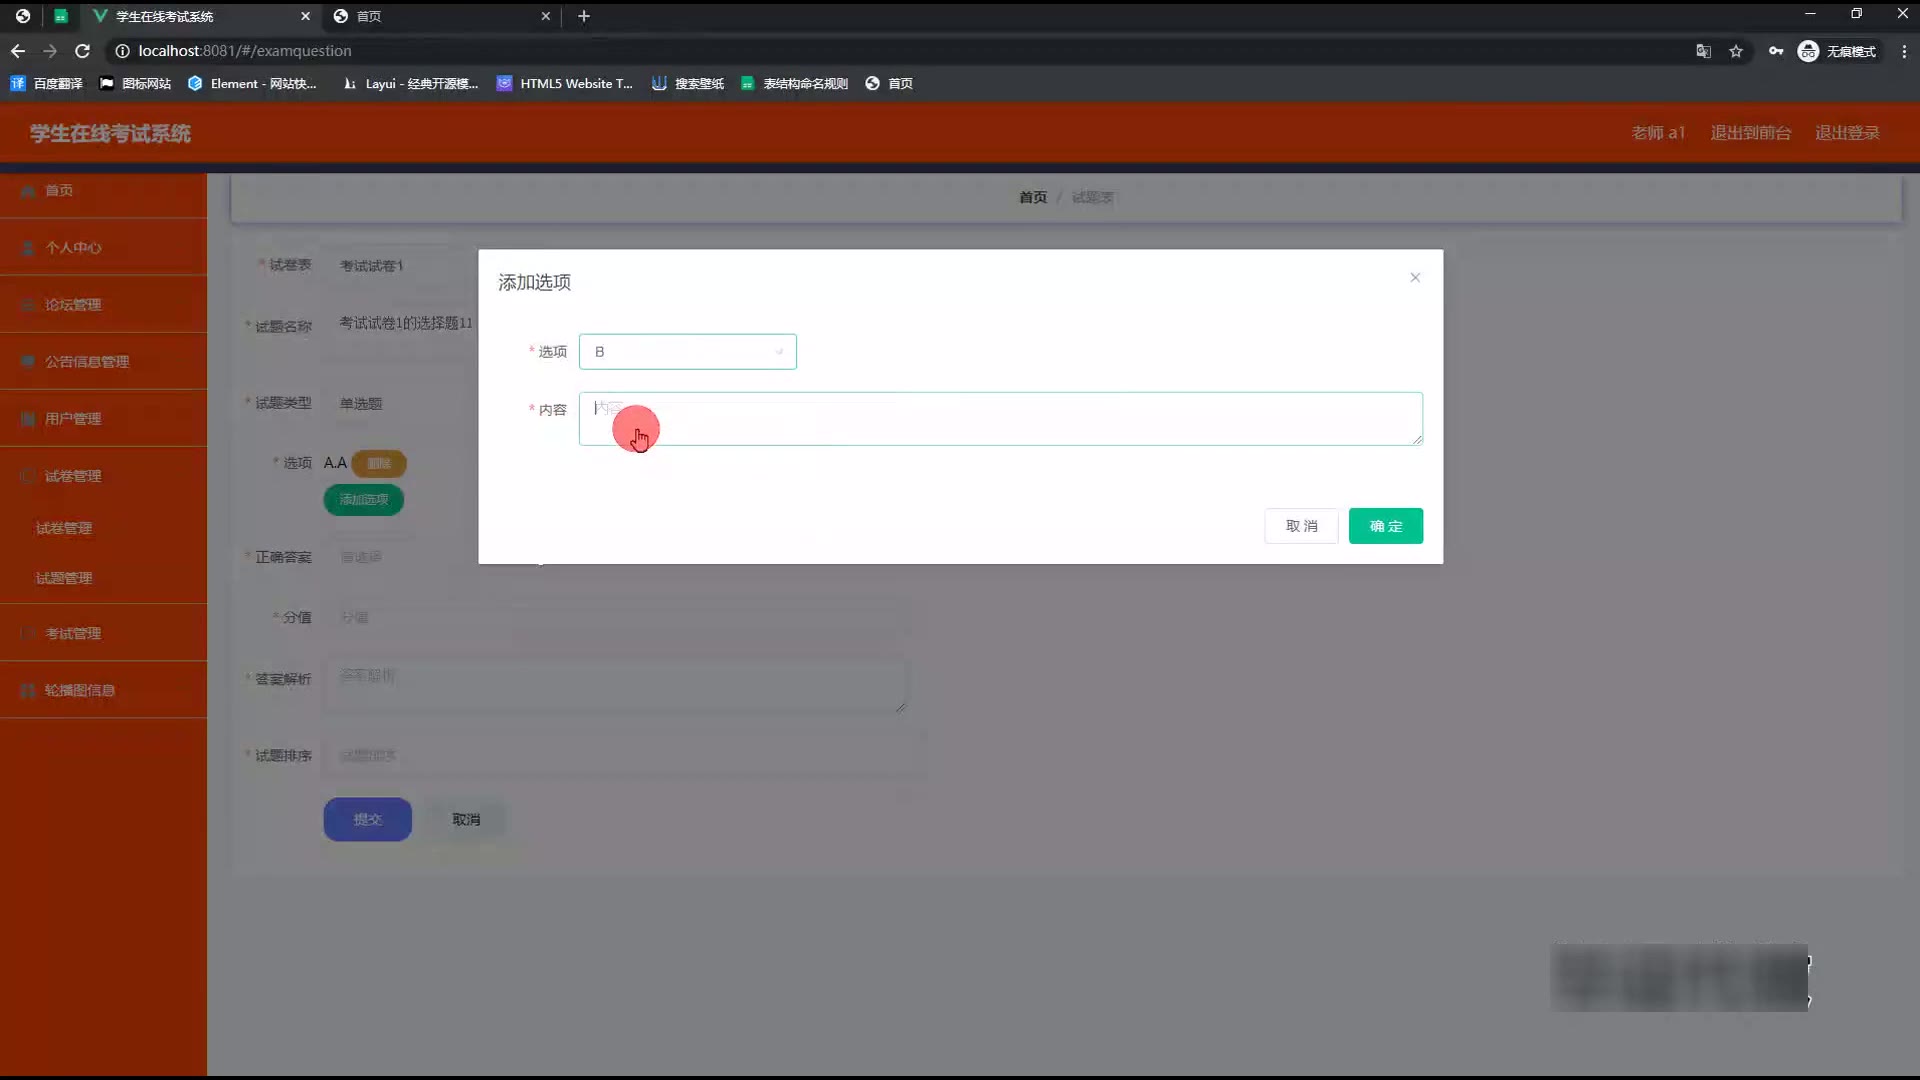
Task: Expand the 考试管理 sidebar menu
Action: [73, 634]
